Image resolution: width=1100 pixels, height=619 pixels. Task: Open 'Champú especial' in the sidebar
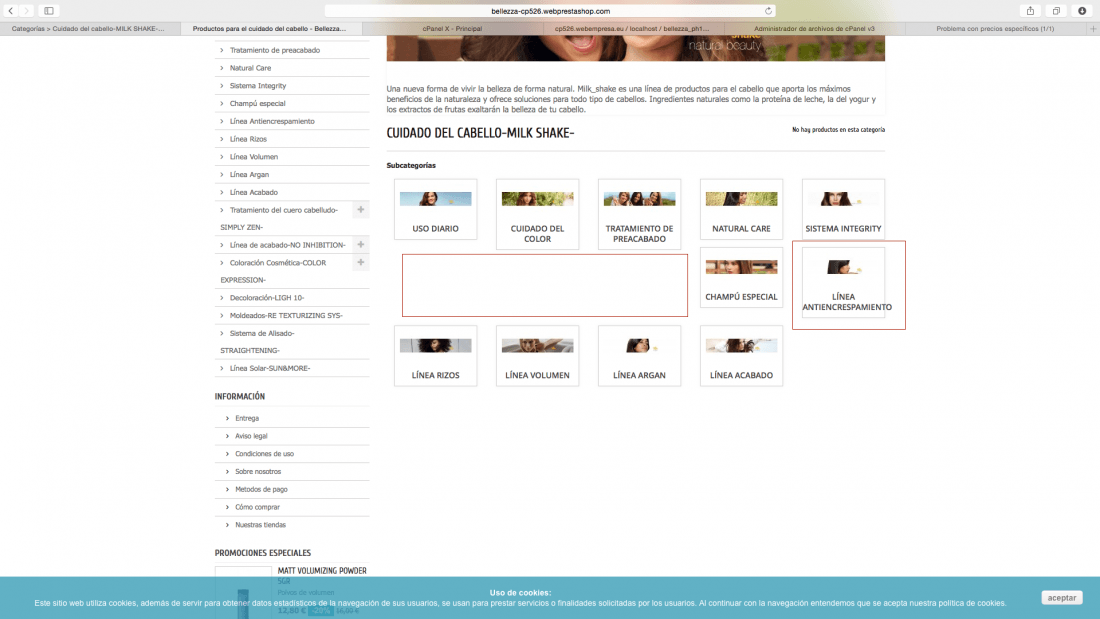point(257,103)
